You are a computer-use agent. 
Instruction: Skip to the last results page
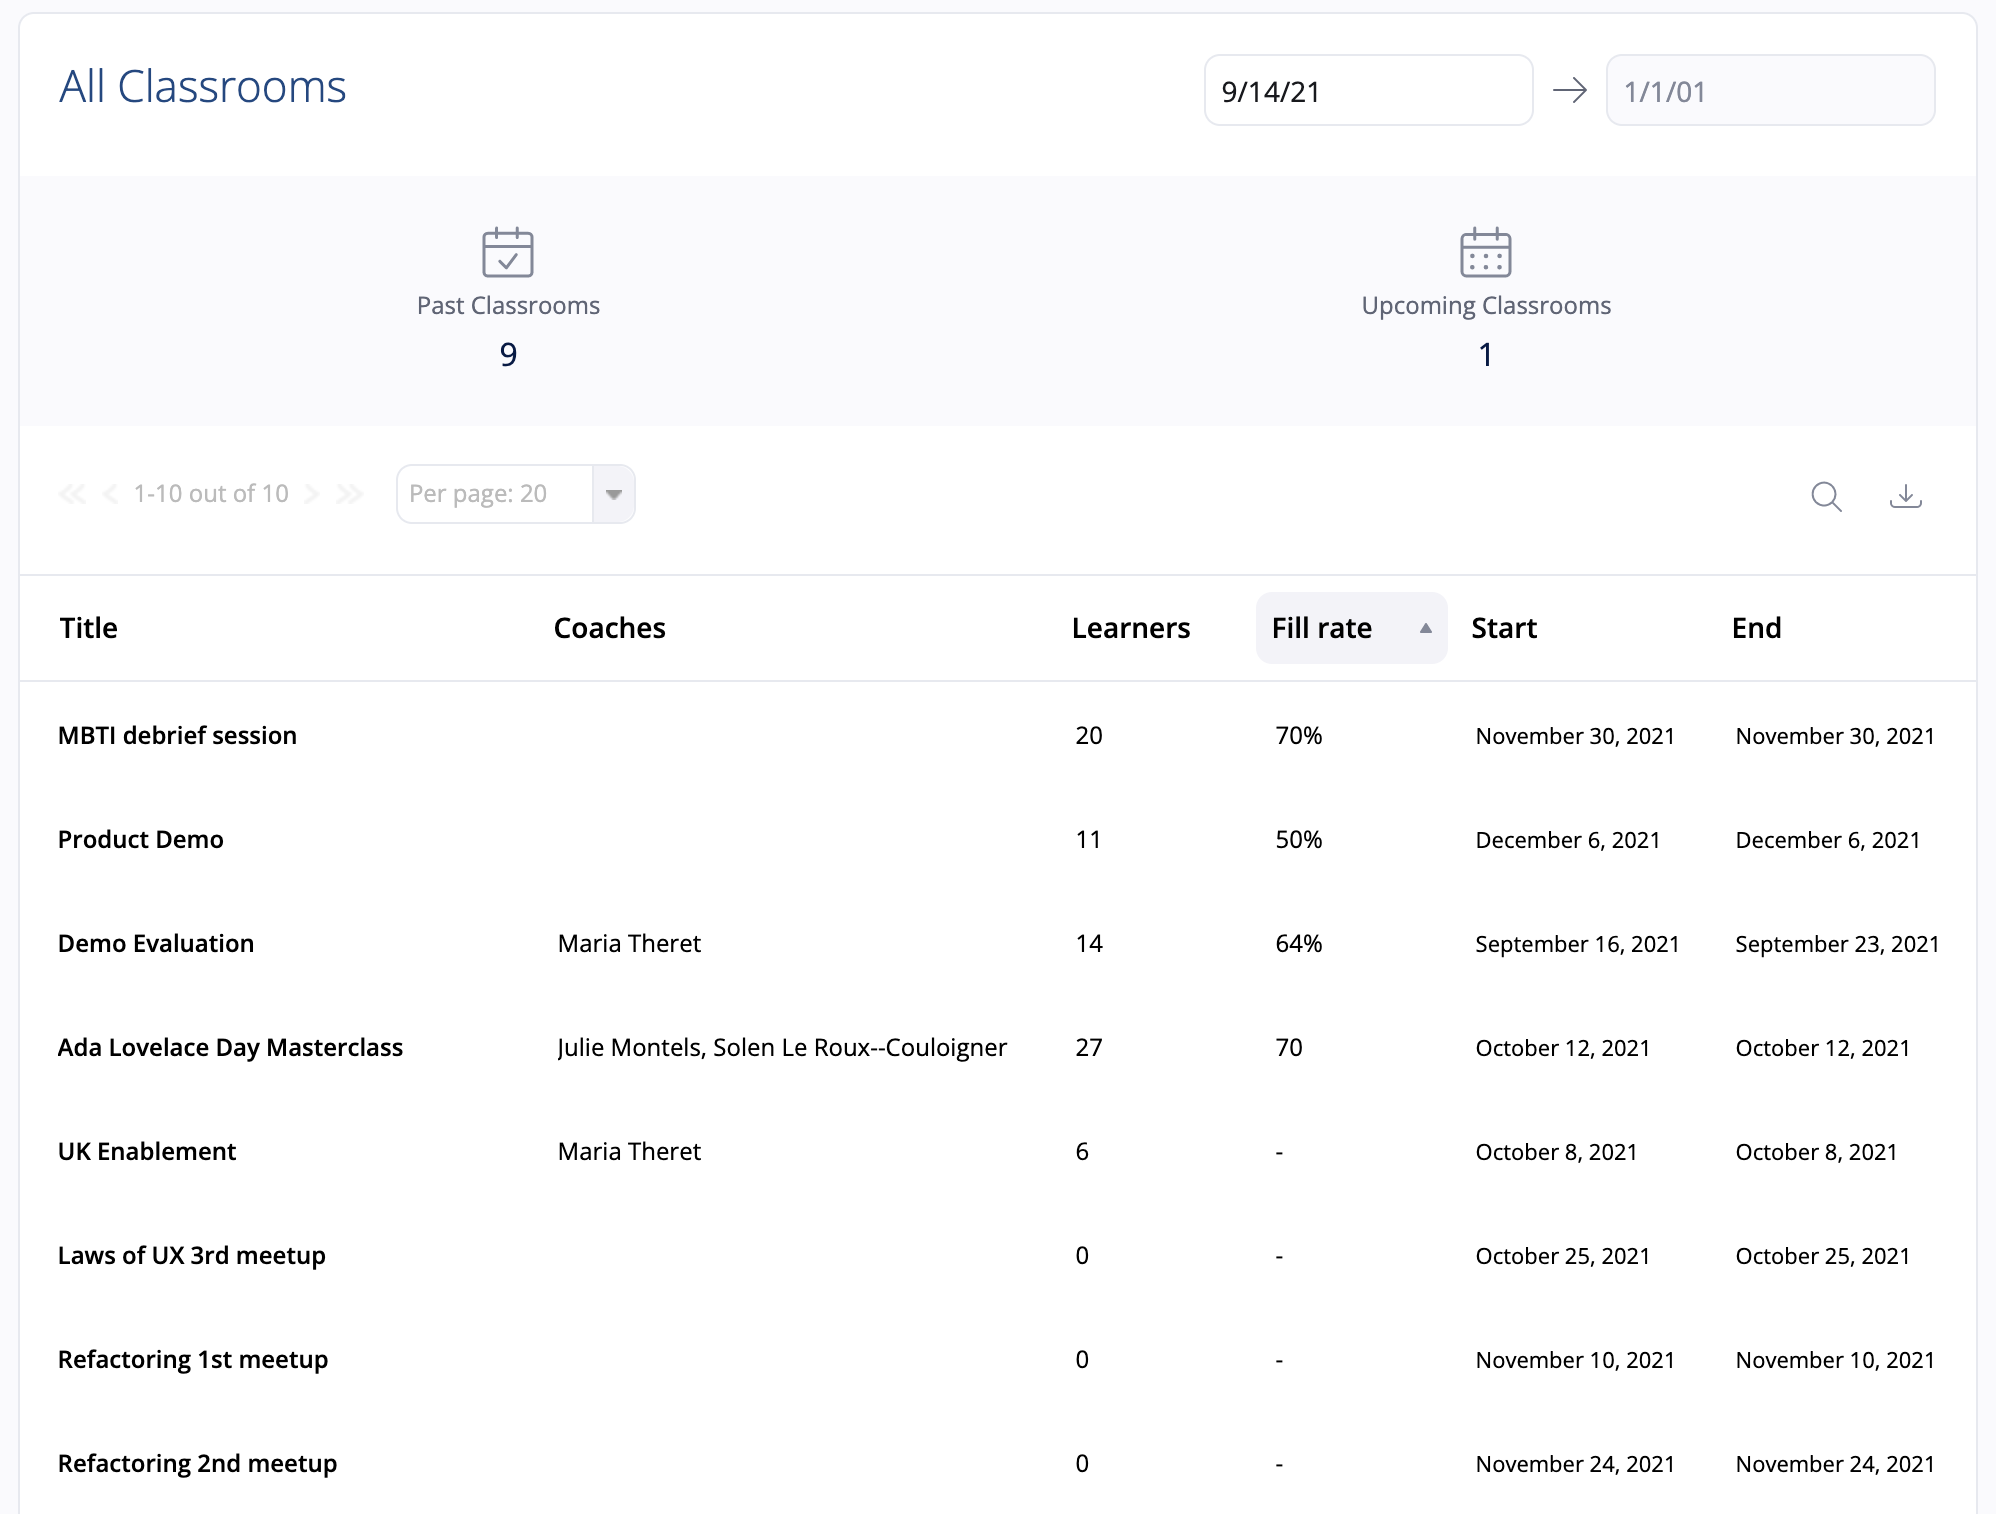[350, 493]
